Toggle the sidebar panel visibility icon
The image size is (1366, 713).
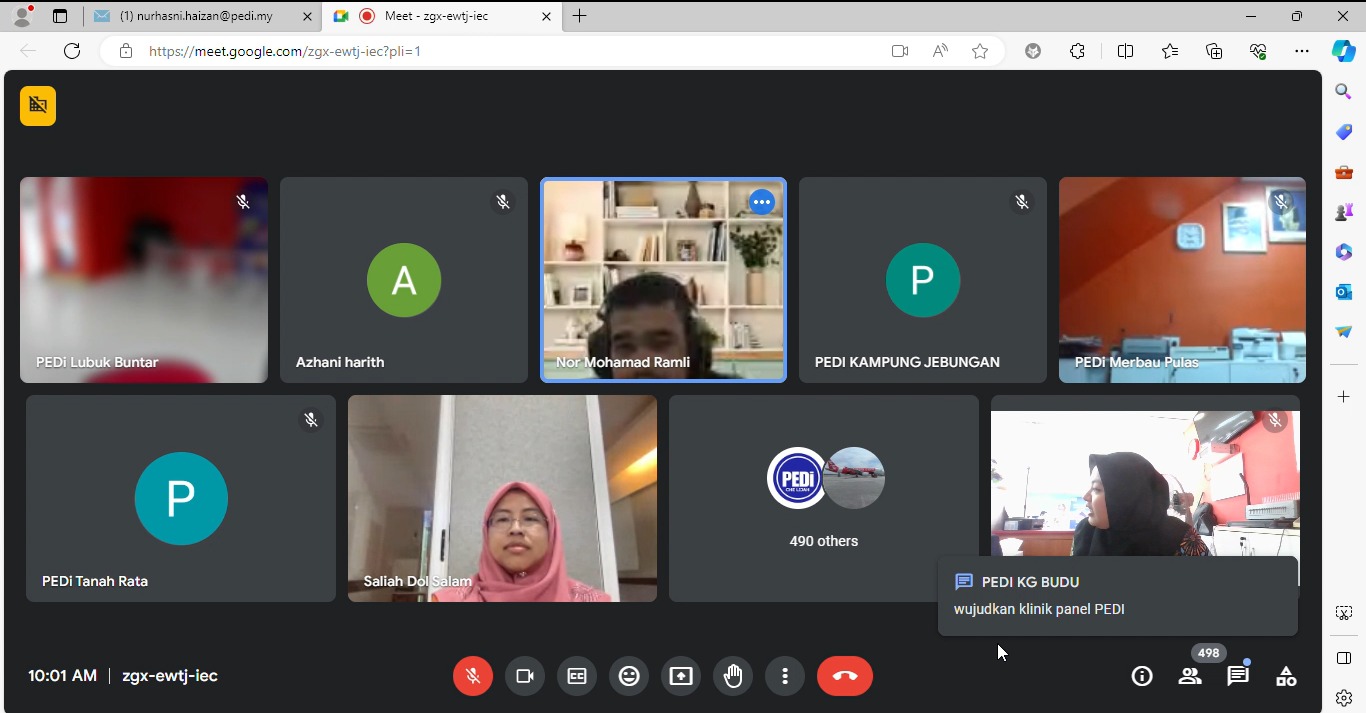(1344, 658)
